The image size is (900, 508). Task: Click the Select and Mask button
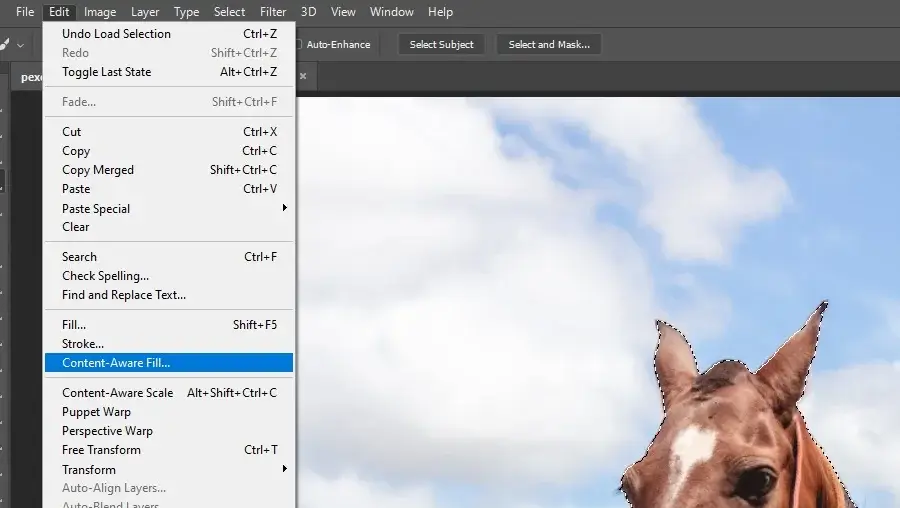point(549,44)
